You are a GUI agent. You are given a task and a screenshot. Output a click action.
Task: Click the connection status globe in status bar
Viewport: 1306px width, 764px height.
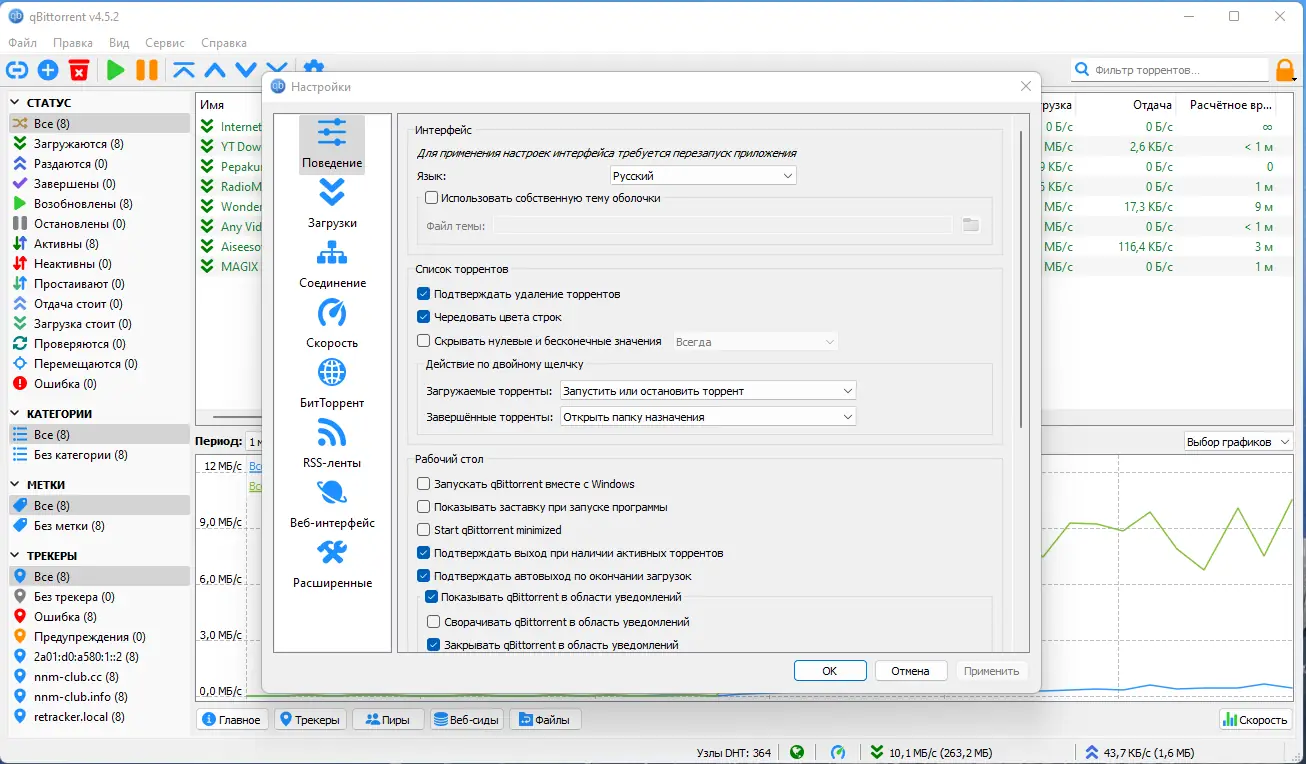coord(797,752)
